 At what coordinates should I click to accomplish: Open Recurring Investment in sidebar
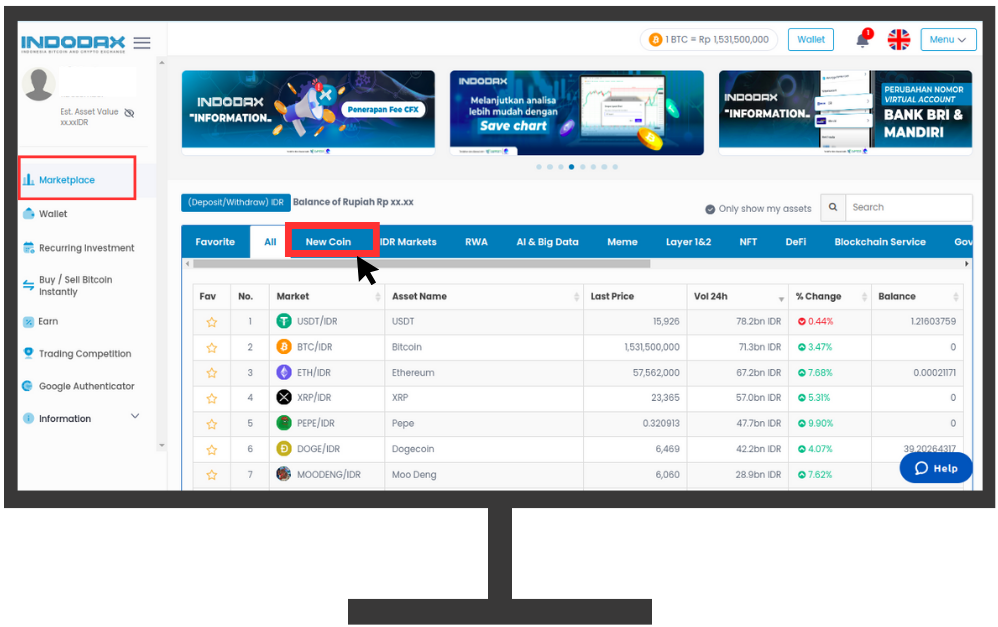(x=87, y=248)
